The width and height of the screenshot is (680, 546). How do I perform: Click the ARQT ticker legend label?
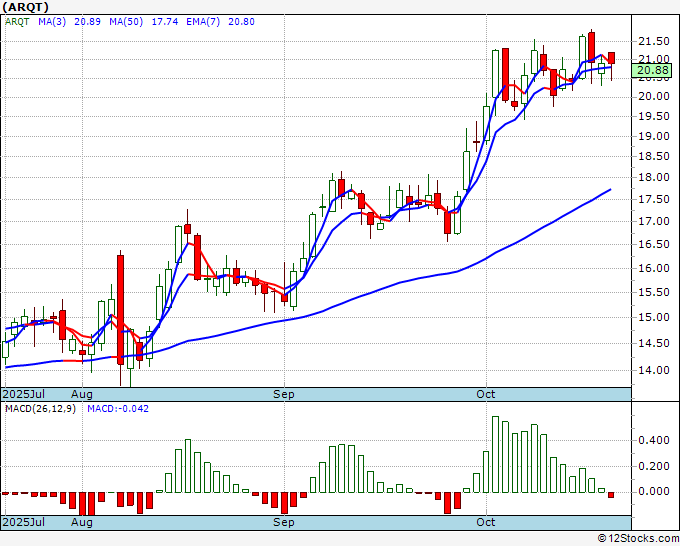click(x=17, y=22)
